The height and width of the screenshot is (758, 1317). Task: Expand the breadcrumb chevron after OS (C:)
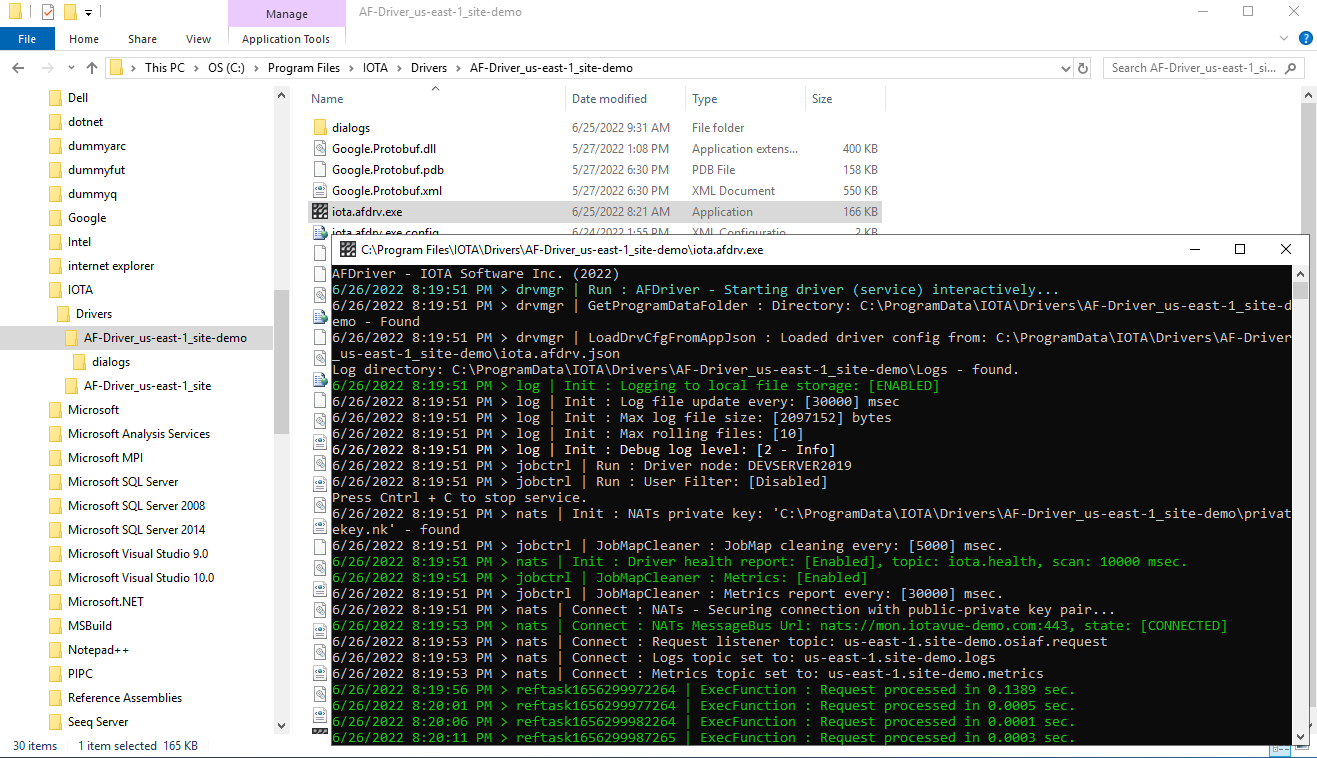[x=257, y=68]
